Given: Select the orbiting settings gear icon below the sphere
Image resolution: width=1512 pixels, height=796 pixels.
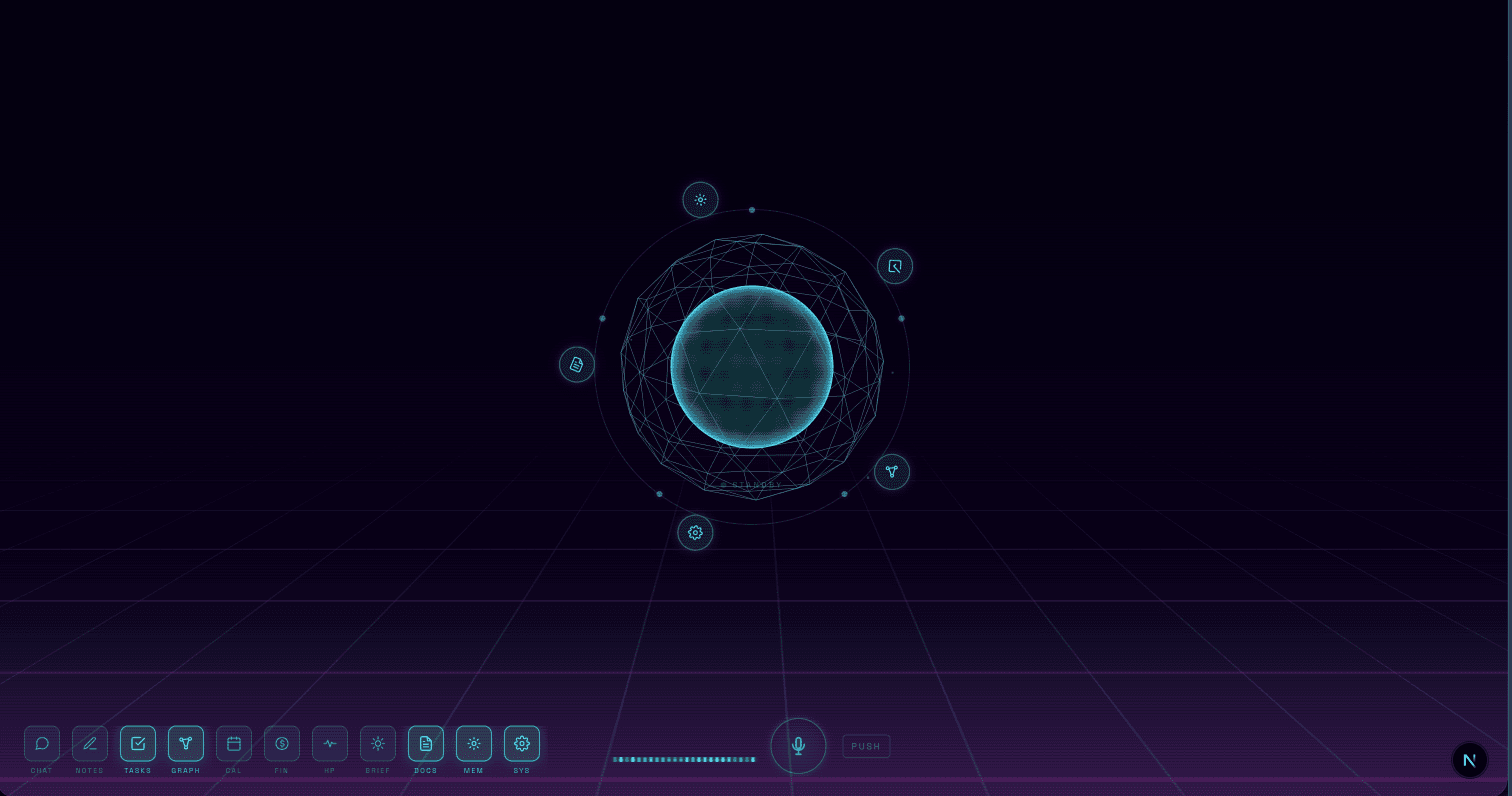Looking at the screenshot, I should pyautogui.click(x=695, y=533).
